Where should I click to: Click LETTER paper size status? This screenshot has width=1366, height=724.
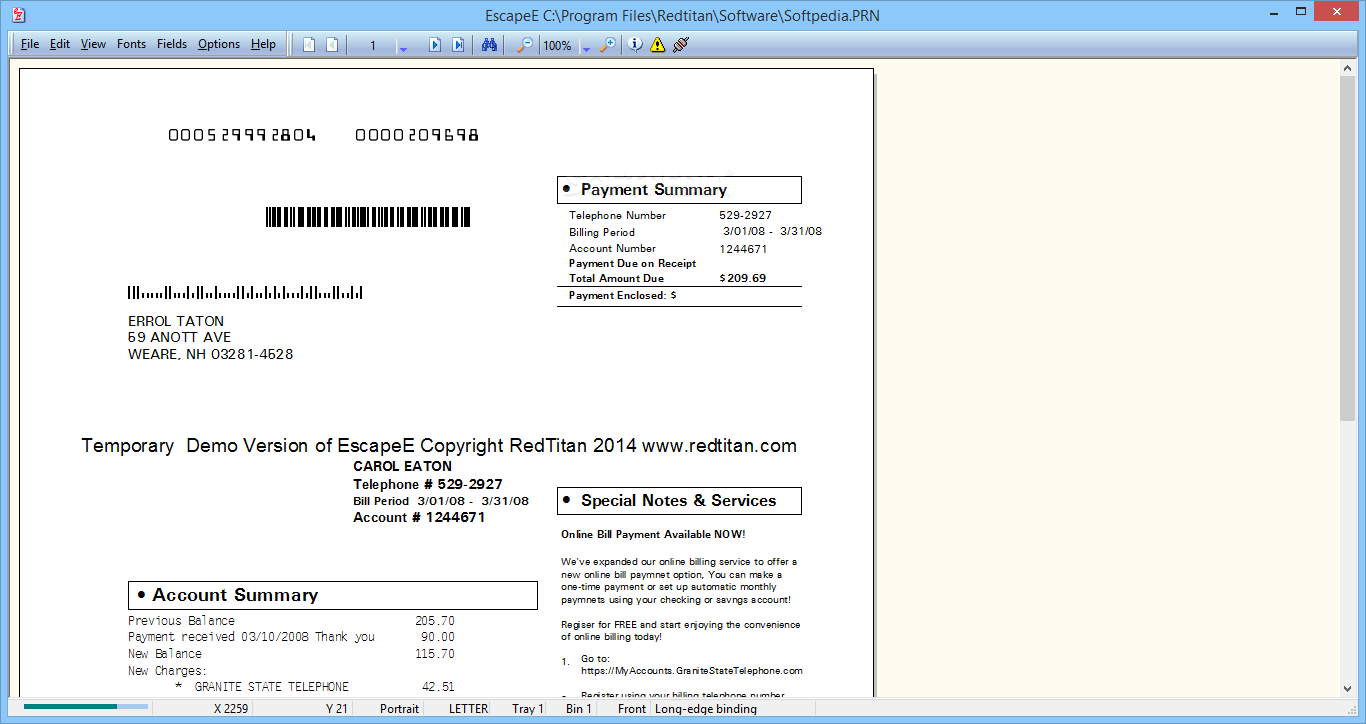468,709
